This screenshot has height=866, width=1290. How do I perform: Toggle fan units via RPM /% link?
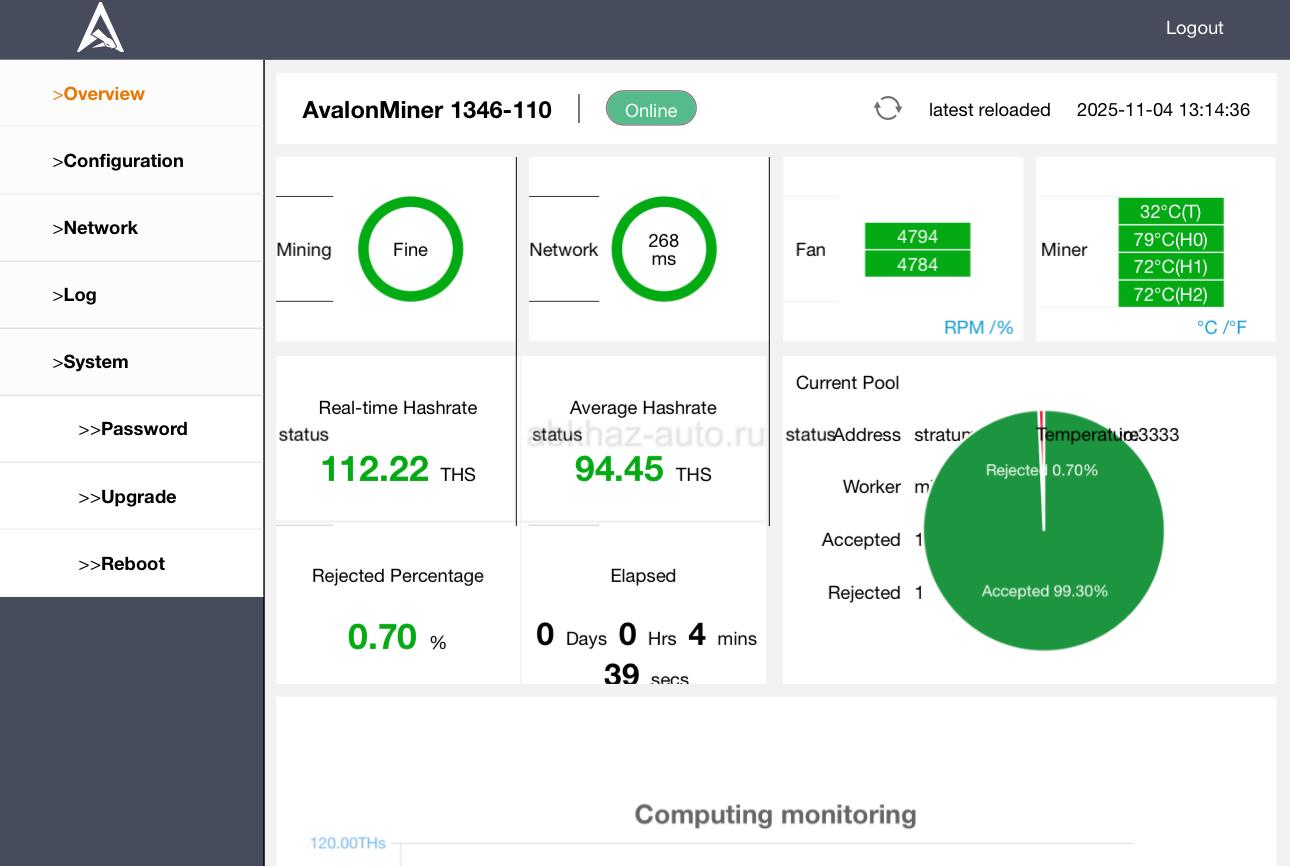[x=978, y=327]
